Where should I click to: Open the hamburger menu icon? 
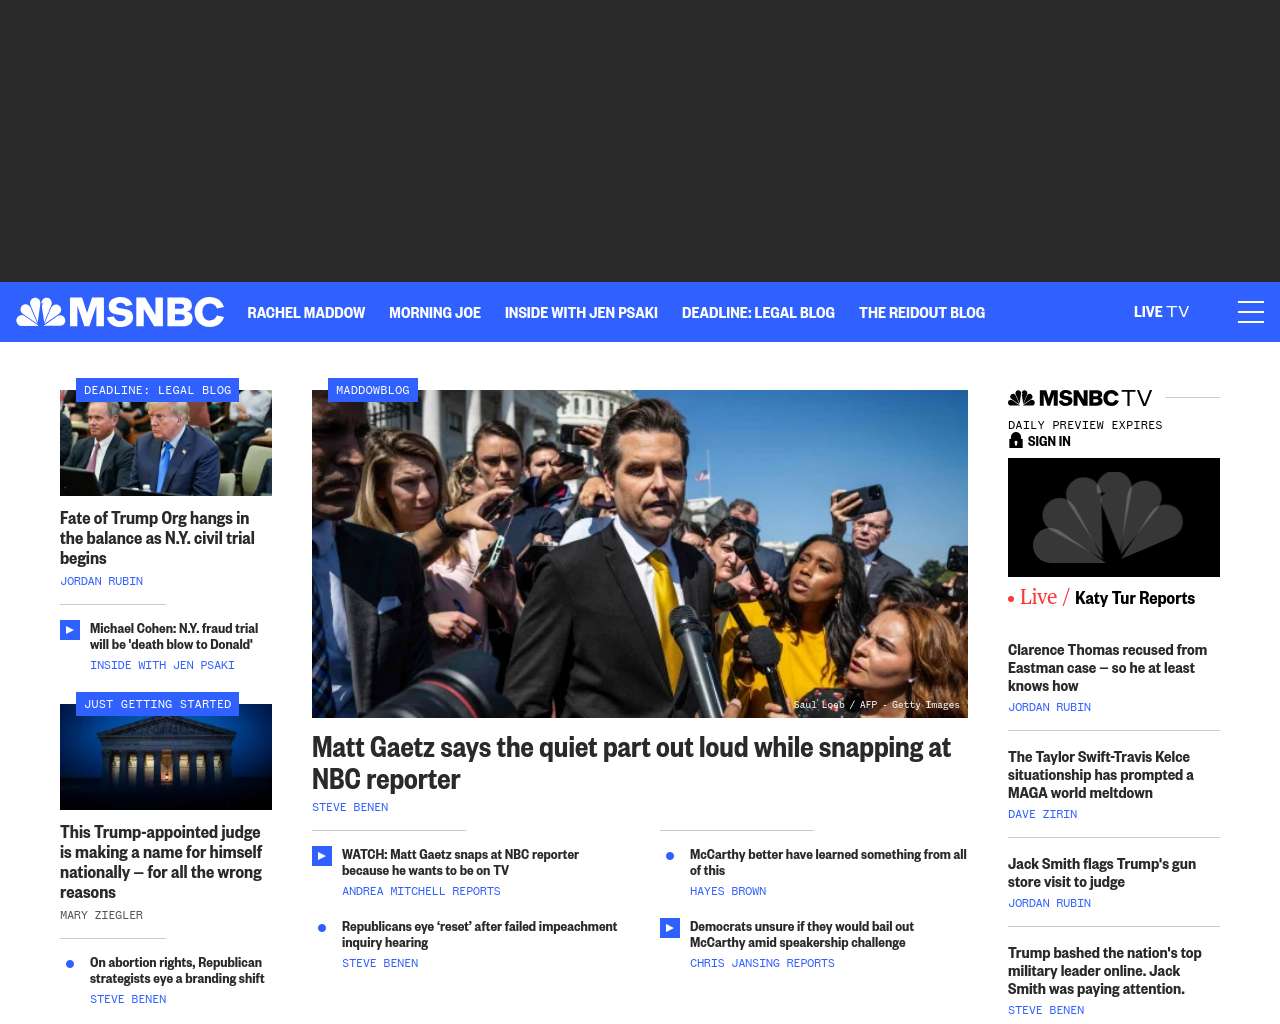pos(1251,312)
